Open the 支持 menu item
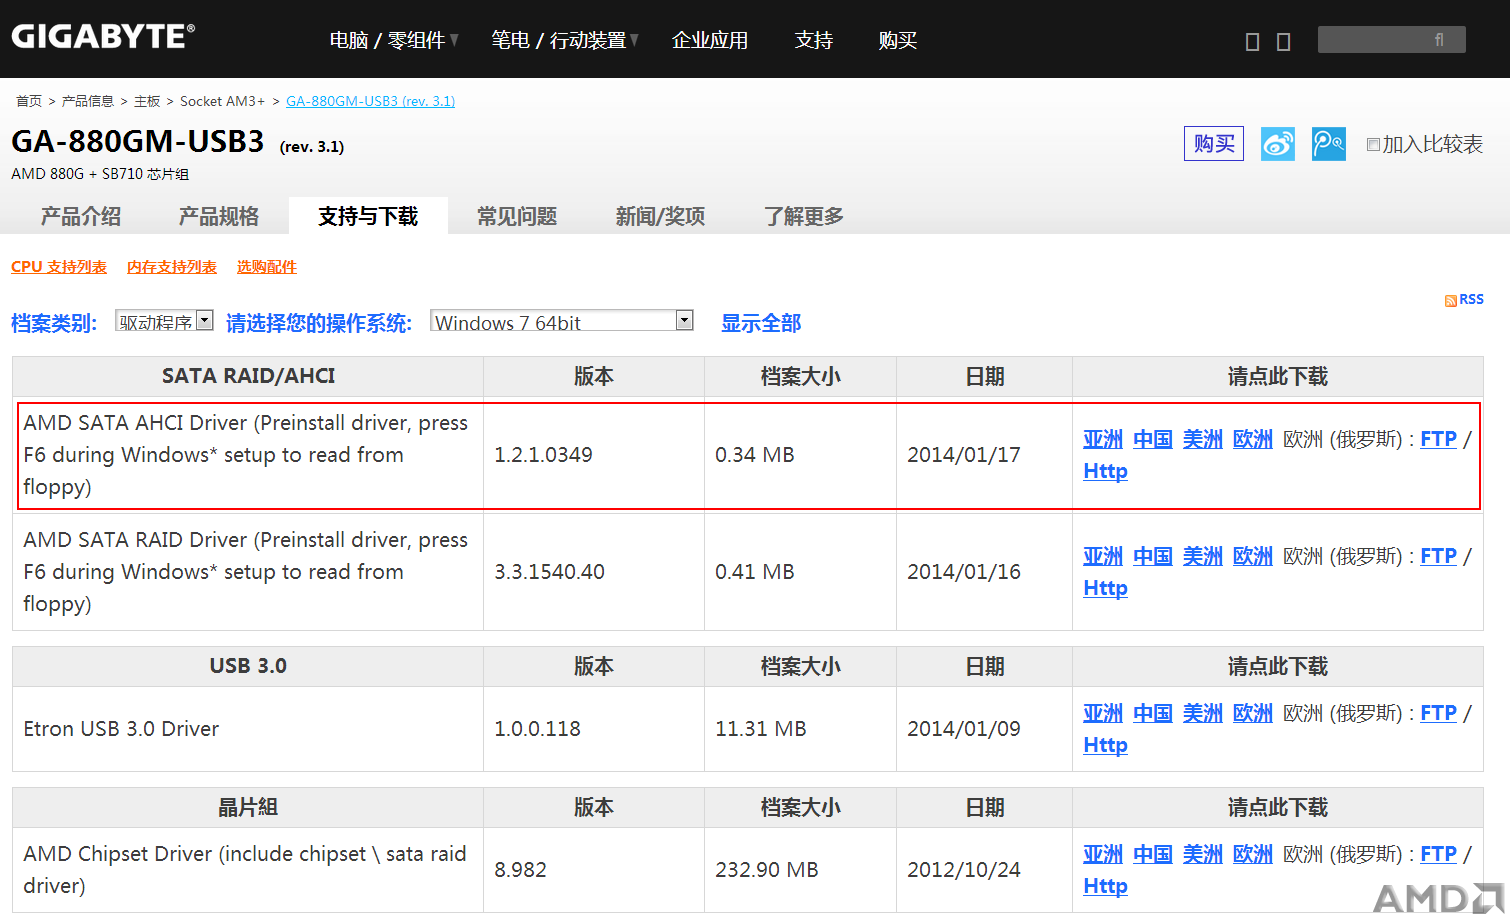This screenshot has width=1510, height=919. [814, 40]
